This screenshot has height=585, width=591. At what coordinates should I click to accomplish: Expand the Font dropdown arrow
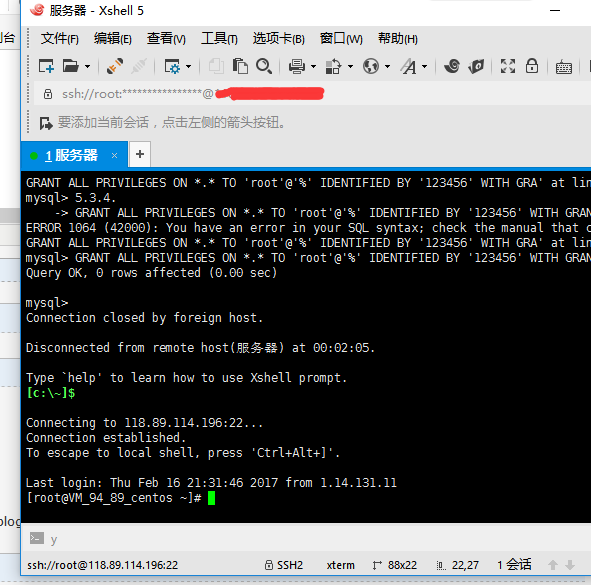pos(424,67)
